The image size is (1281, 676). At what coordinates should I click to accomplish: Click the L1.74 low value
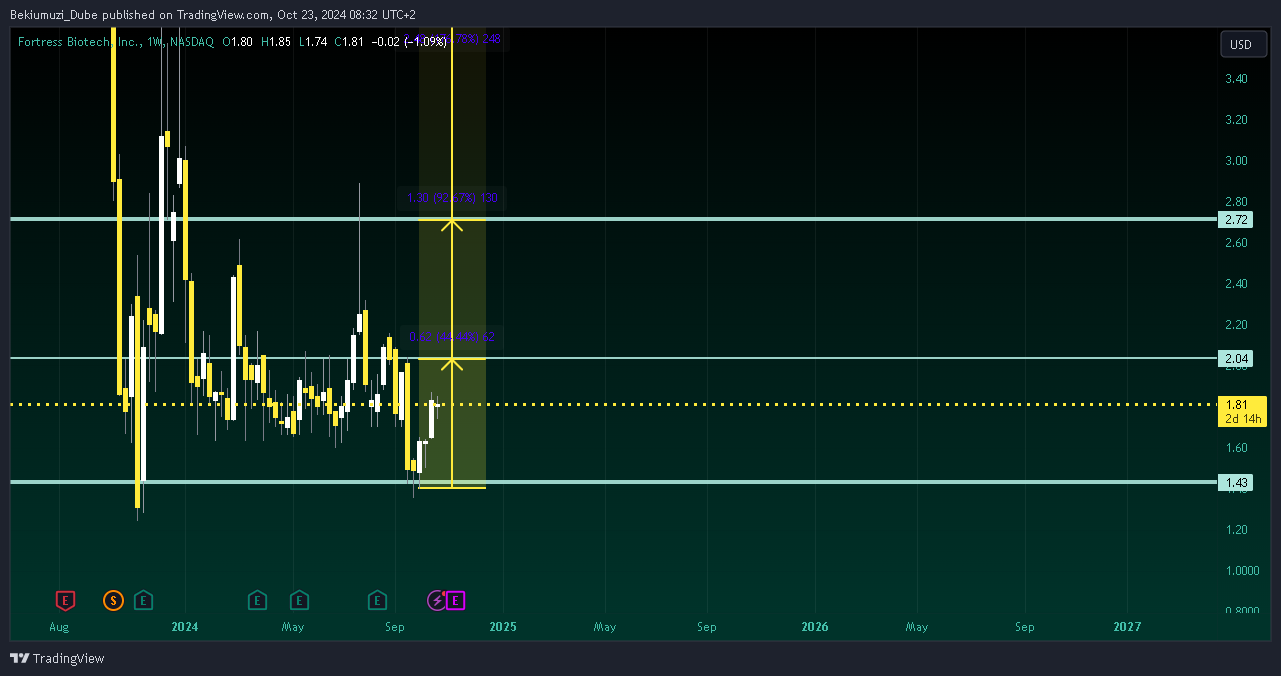click(x=313, y=42)
